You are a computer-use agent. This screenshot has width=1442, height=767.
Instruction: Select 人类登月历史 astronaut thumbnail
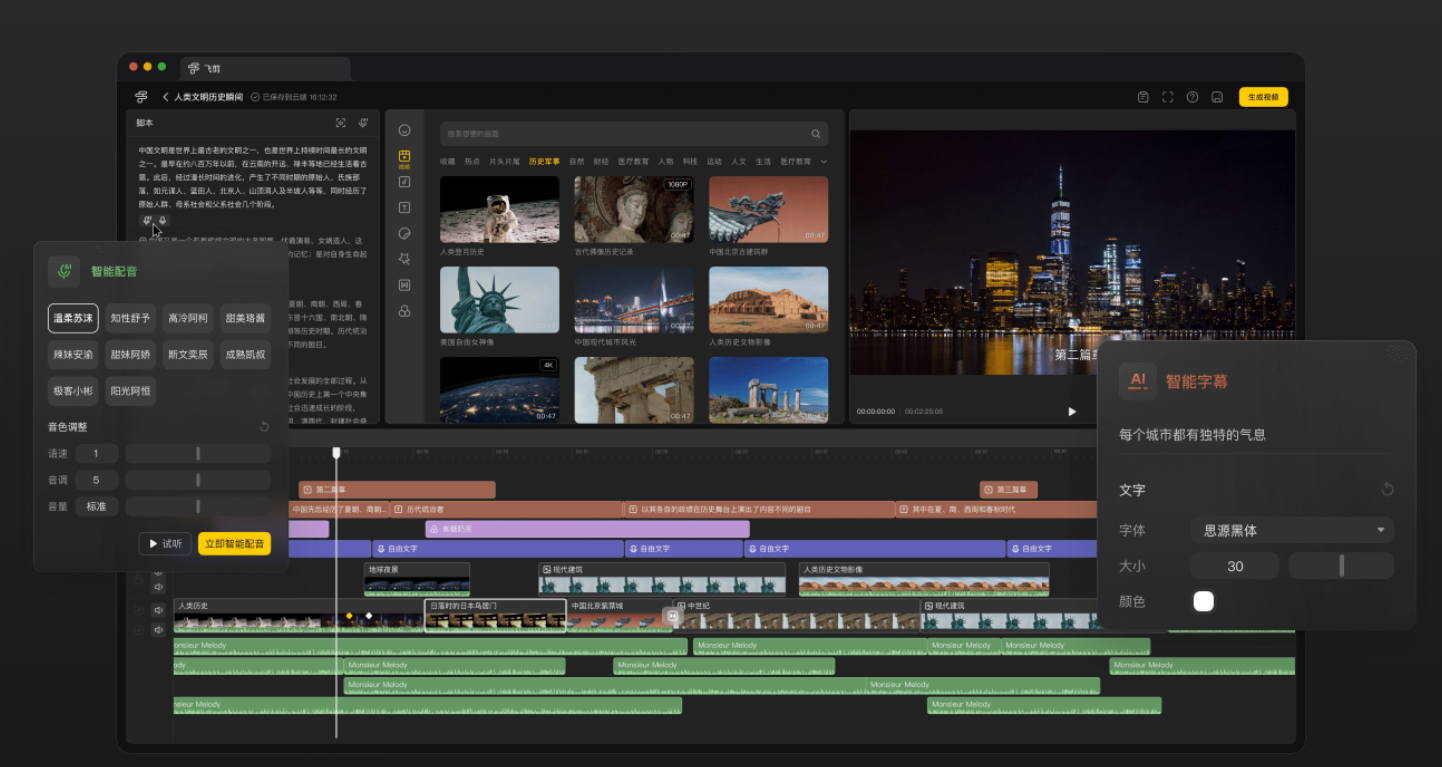499,210
